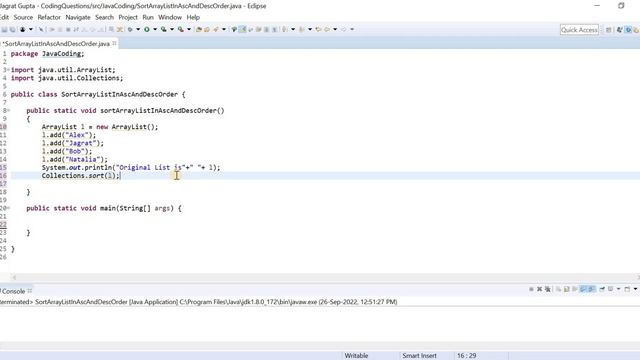The height and width of the screenshot is (360, 640).
Task: Switch to the Debug perspective icon
Action: tap(636, 30)
